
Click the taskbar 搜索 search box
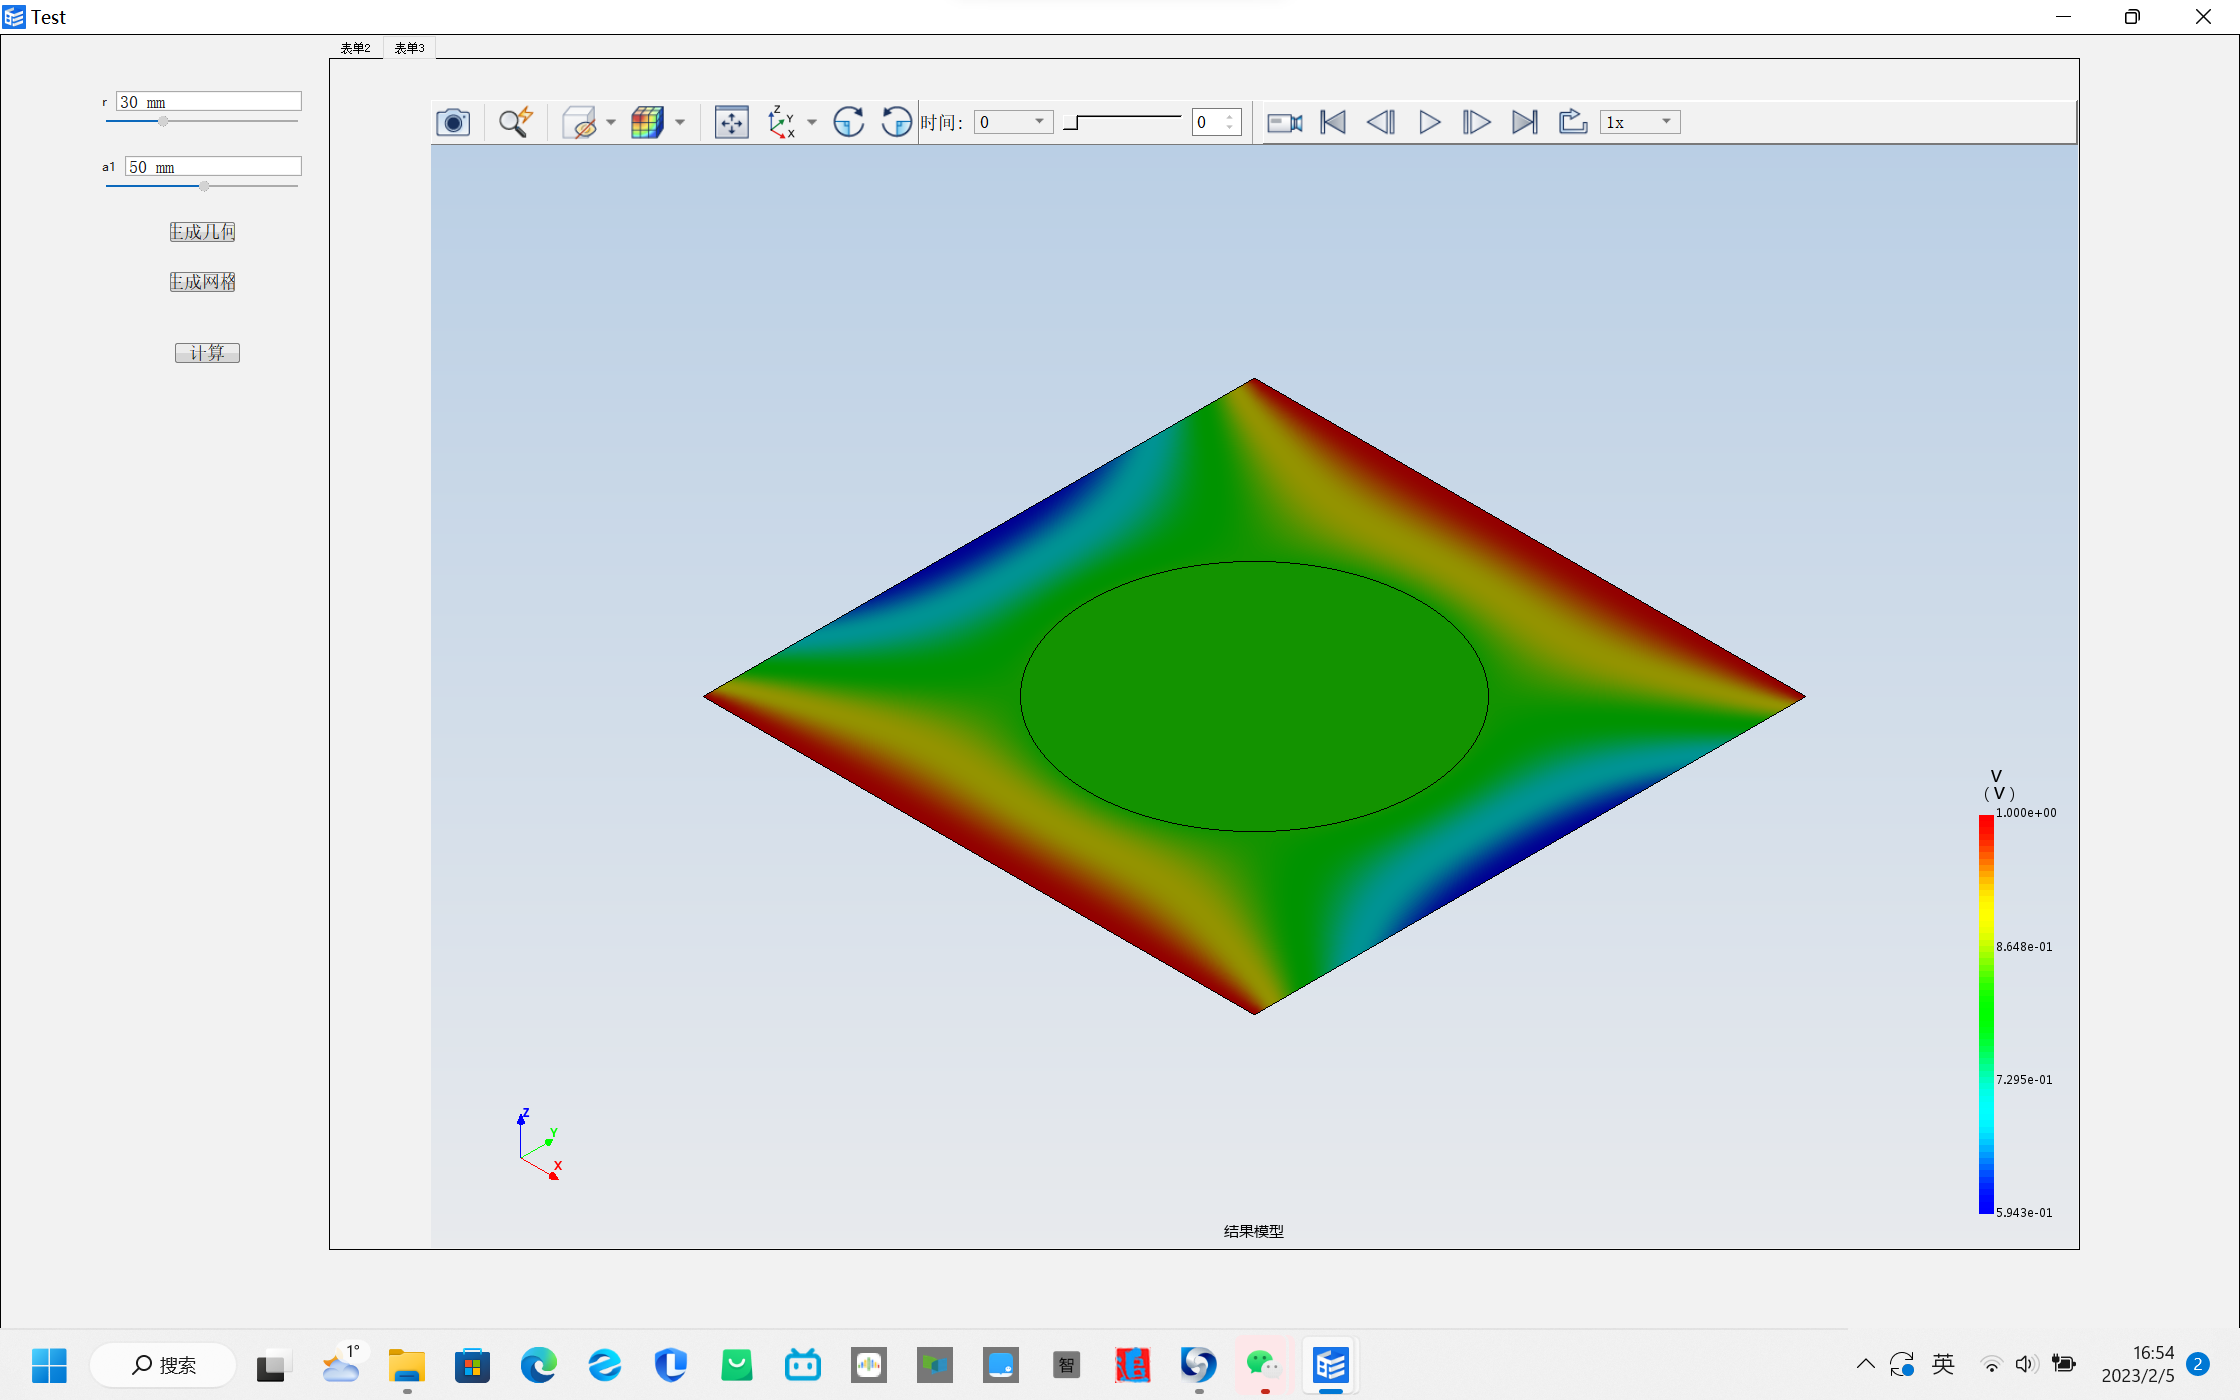tap(163, 1365)
